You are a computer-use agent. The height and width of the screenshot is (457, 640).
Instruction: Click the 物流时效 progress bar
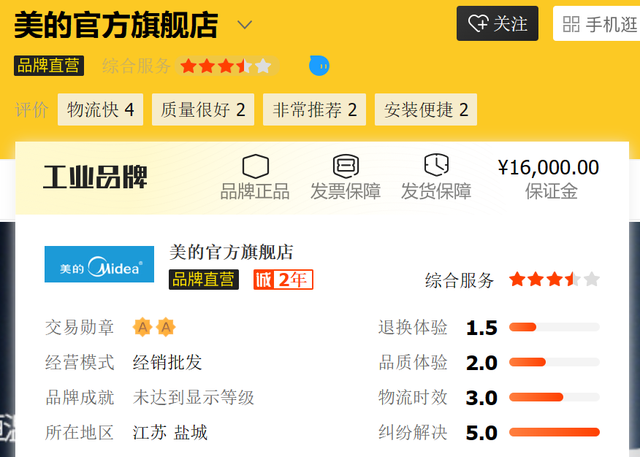tap(554, 397)
